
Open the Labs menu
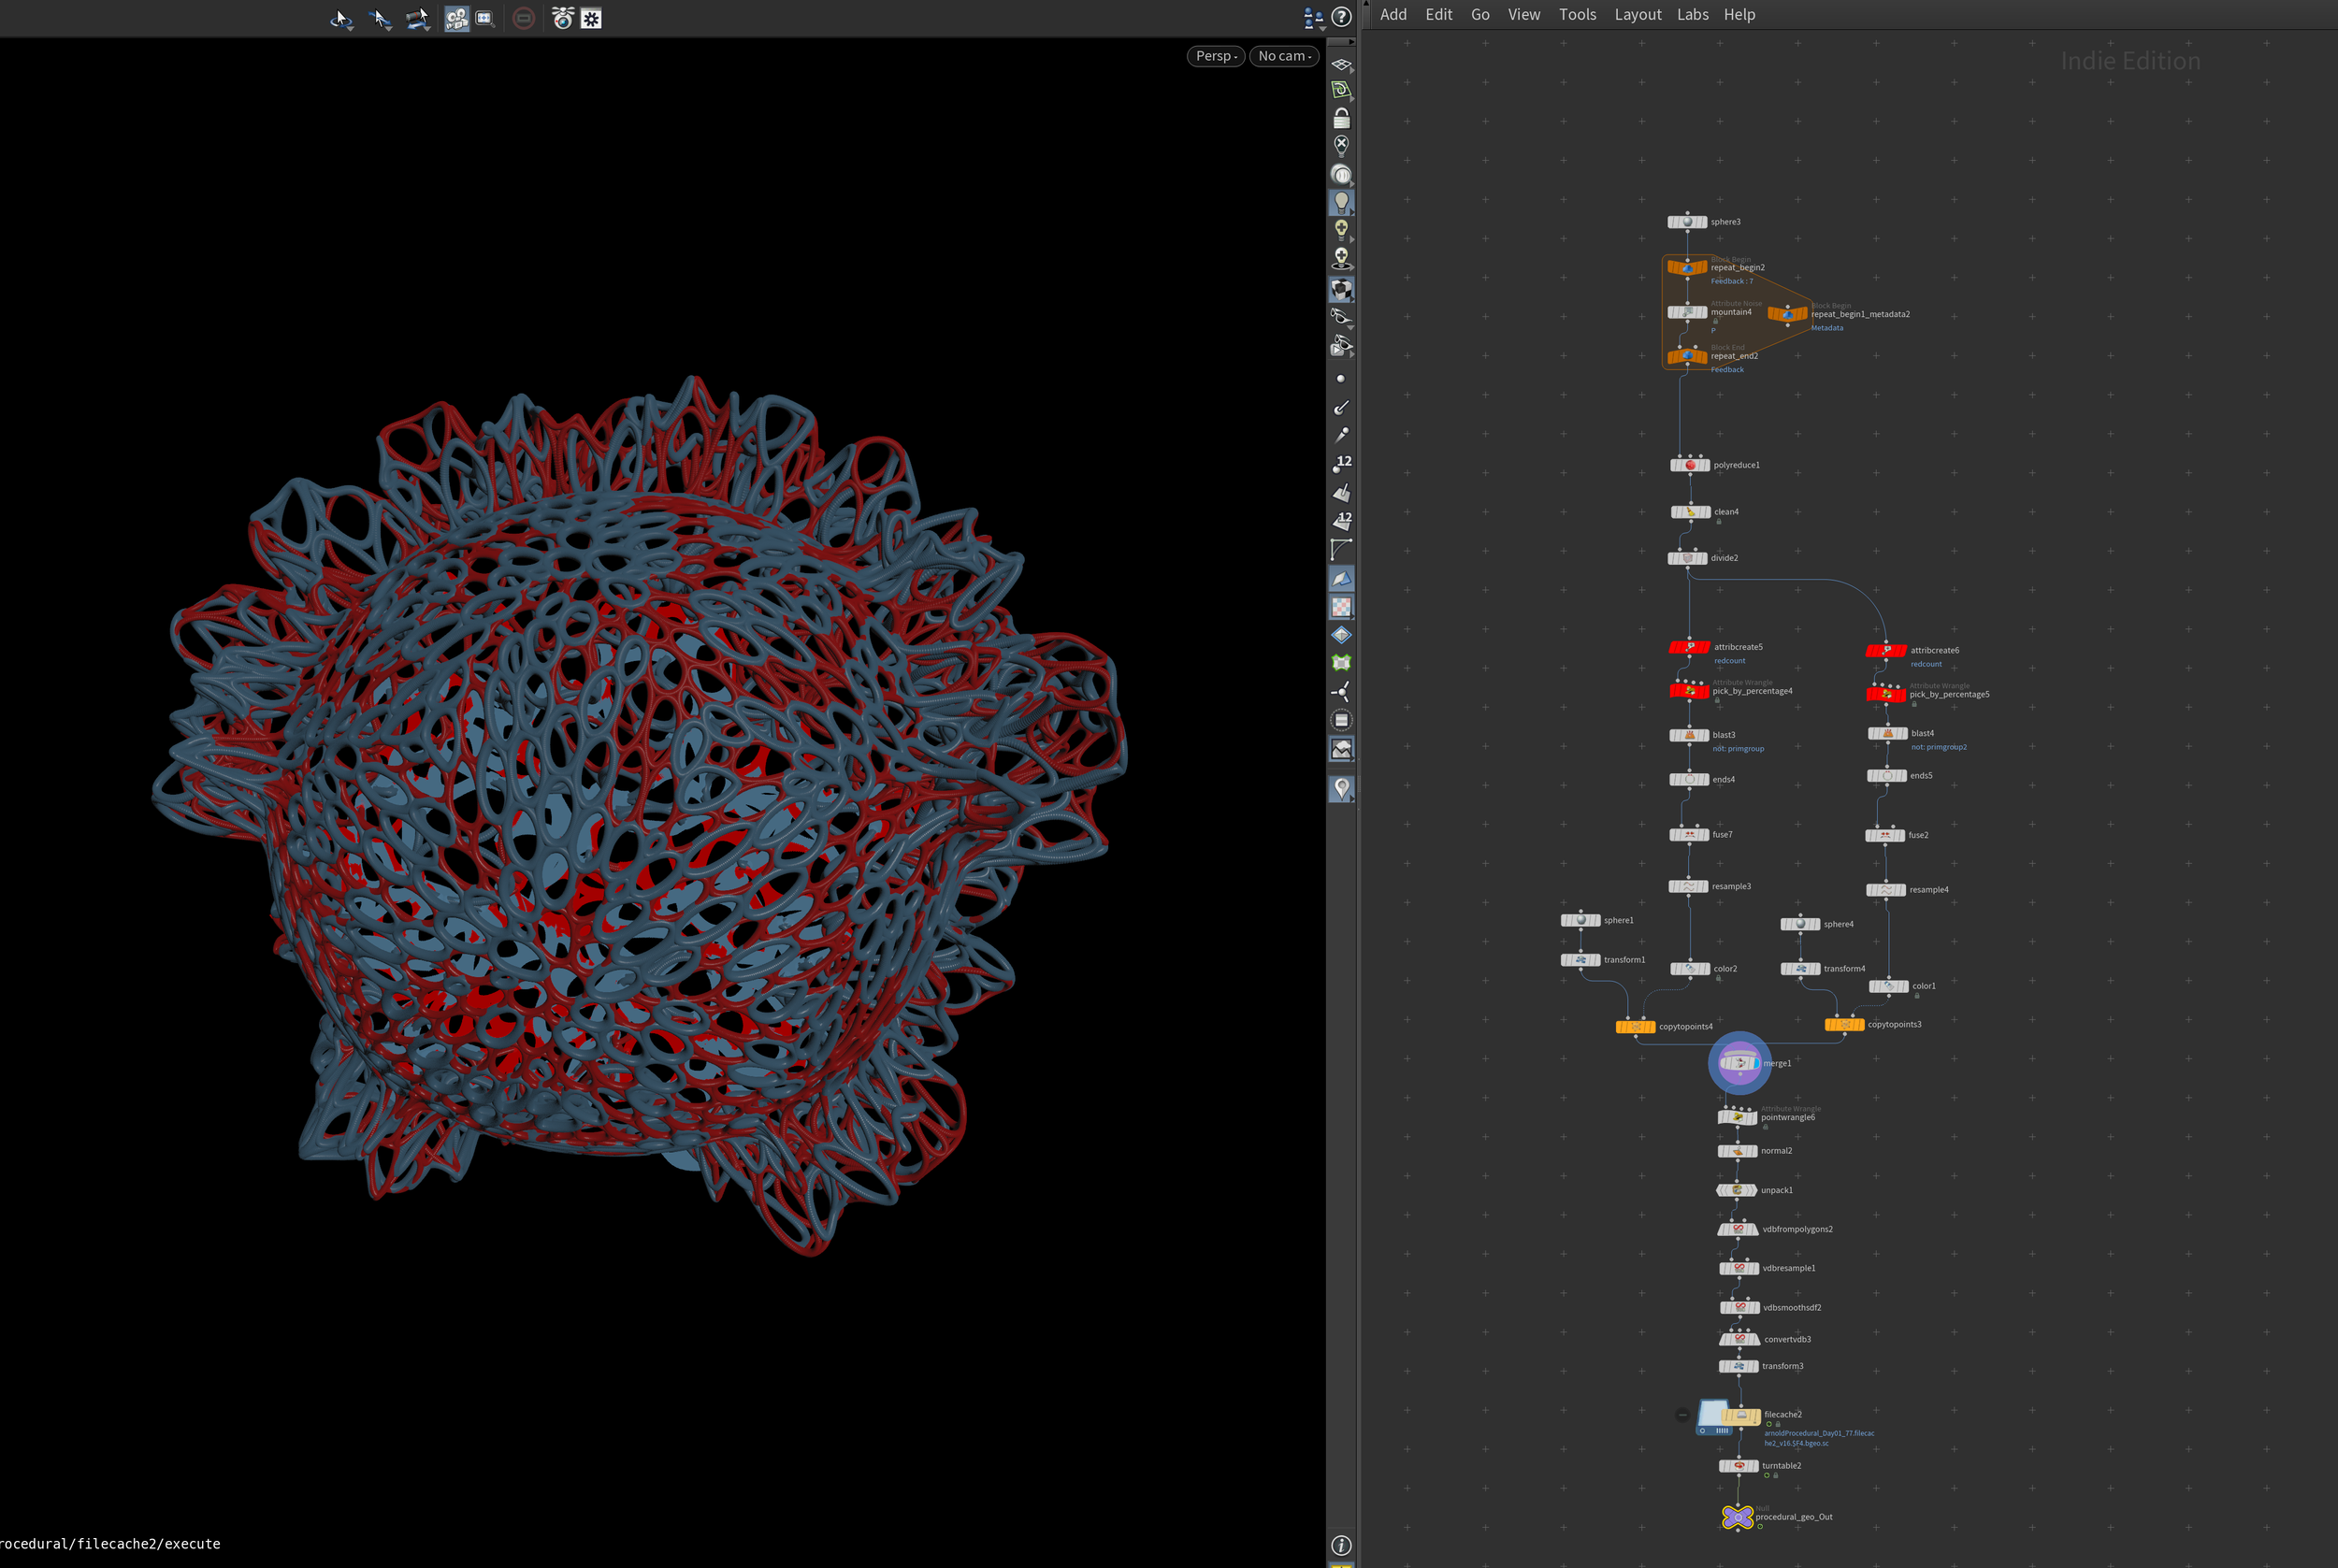pyautogui.click(x=1692, y=14)
